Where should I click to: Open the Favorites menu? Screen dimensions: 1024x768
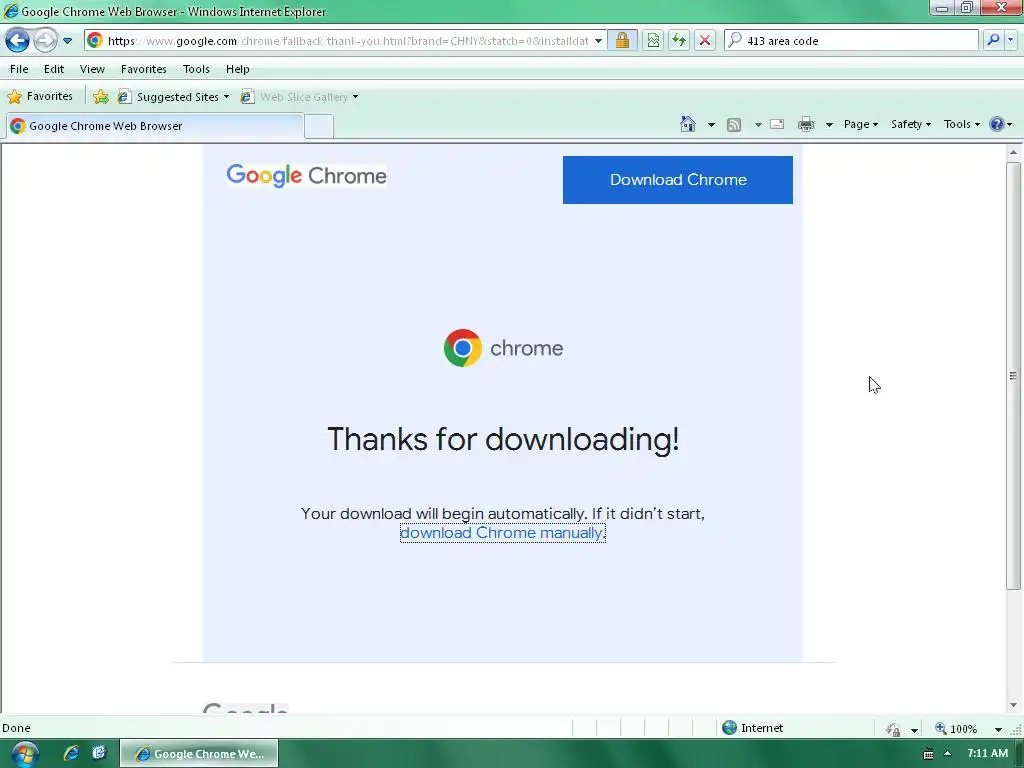[x=144, y=69]
